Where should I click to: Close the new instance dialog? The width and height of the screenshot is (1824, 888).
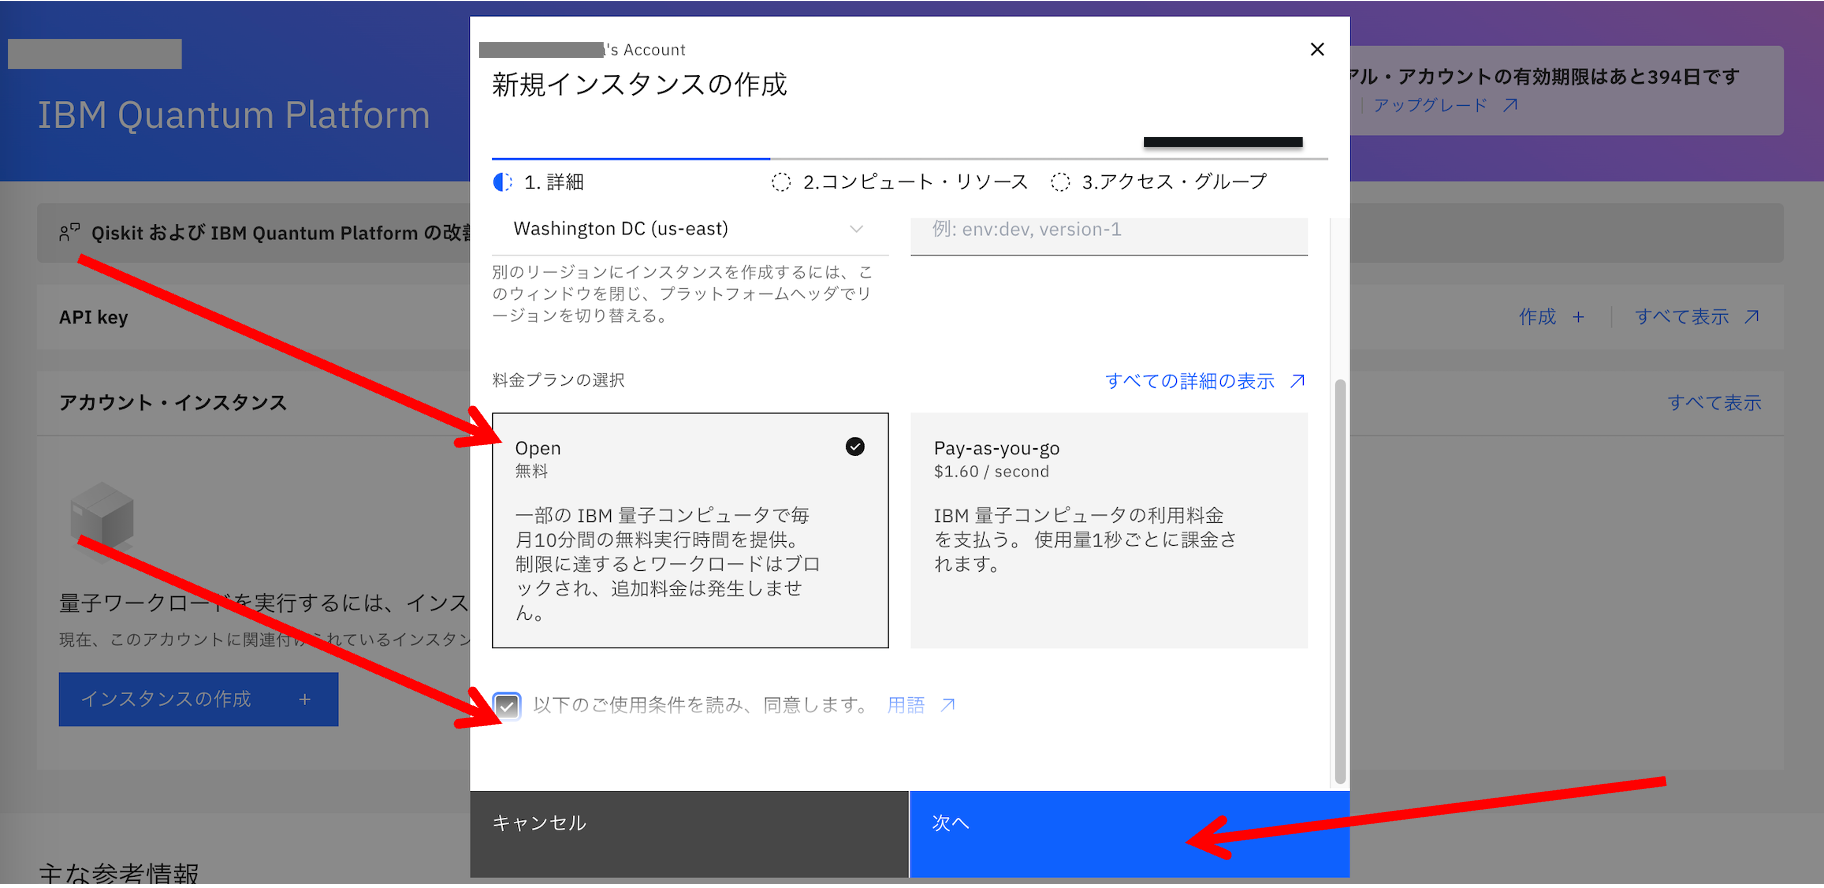(1317, 49)
